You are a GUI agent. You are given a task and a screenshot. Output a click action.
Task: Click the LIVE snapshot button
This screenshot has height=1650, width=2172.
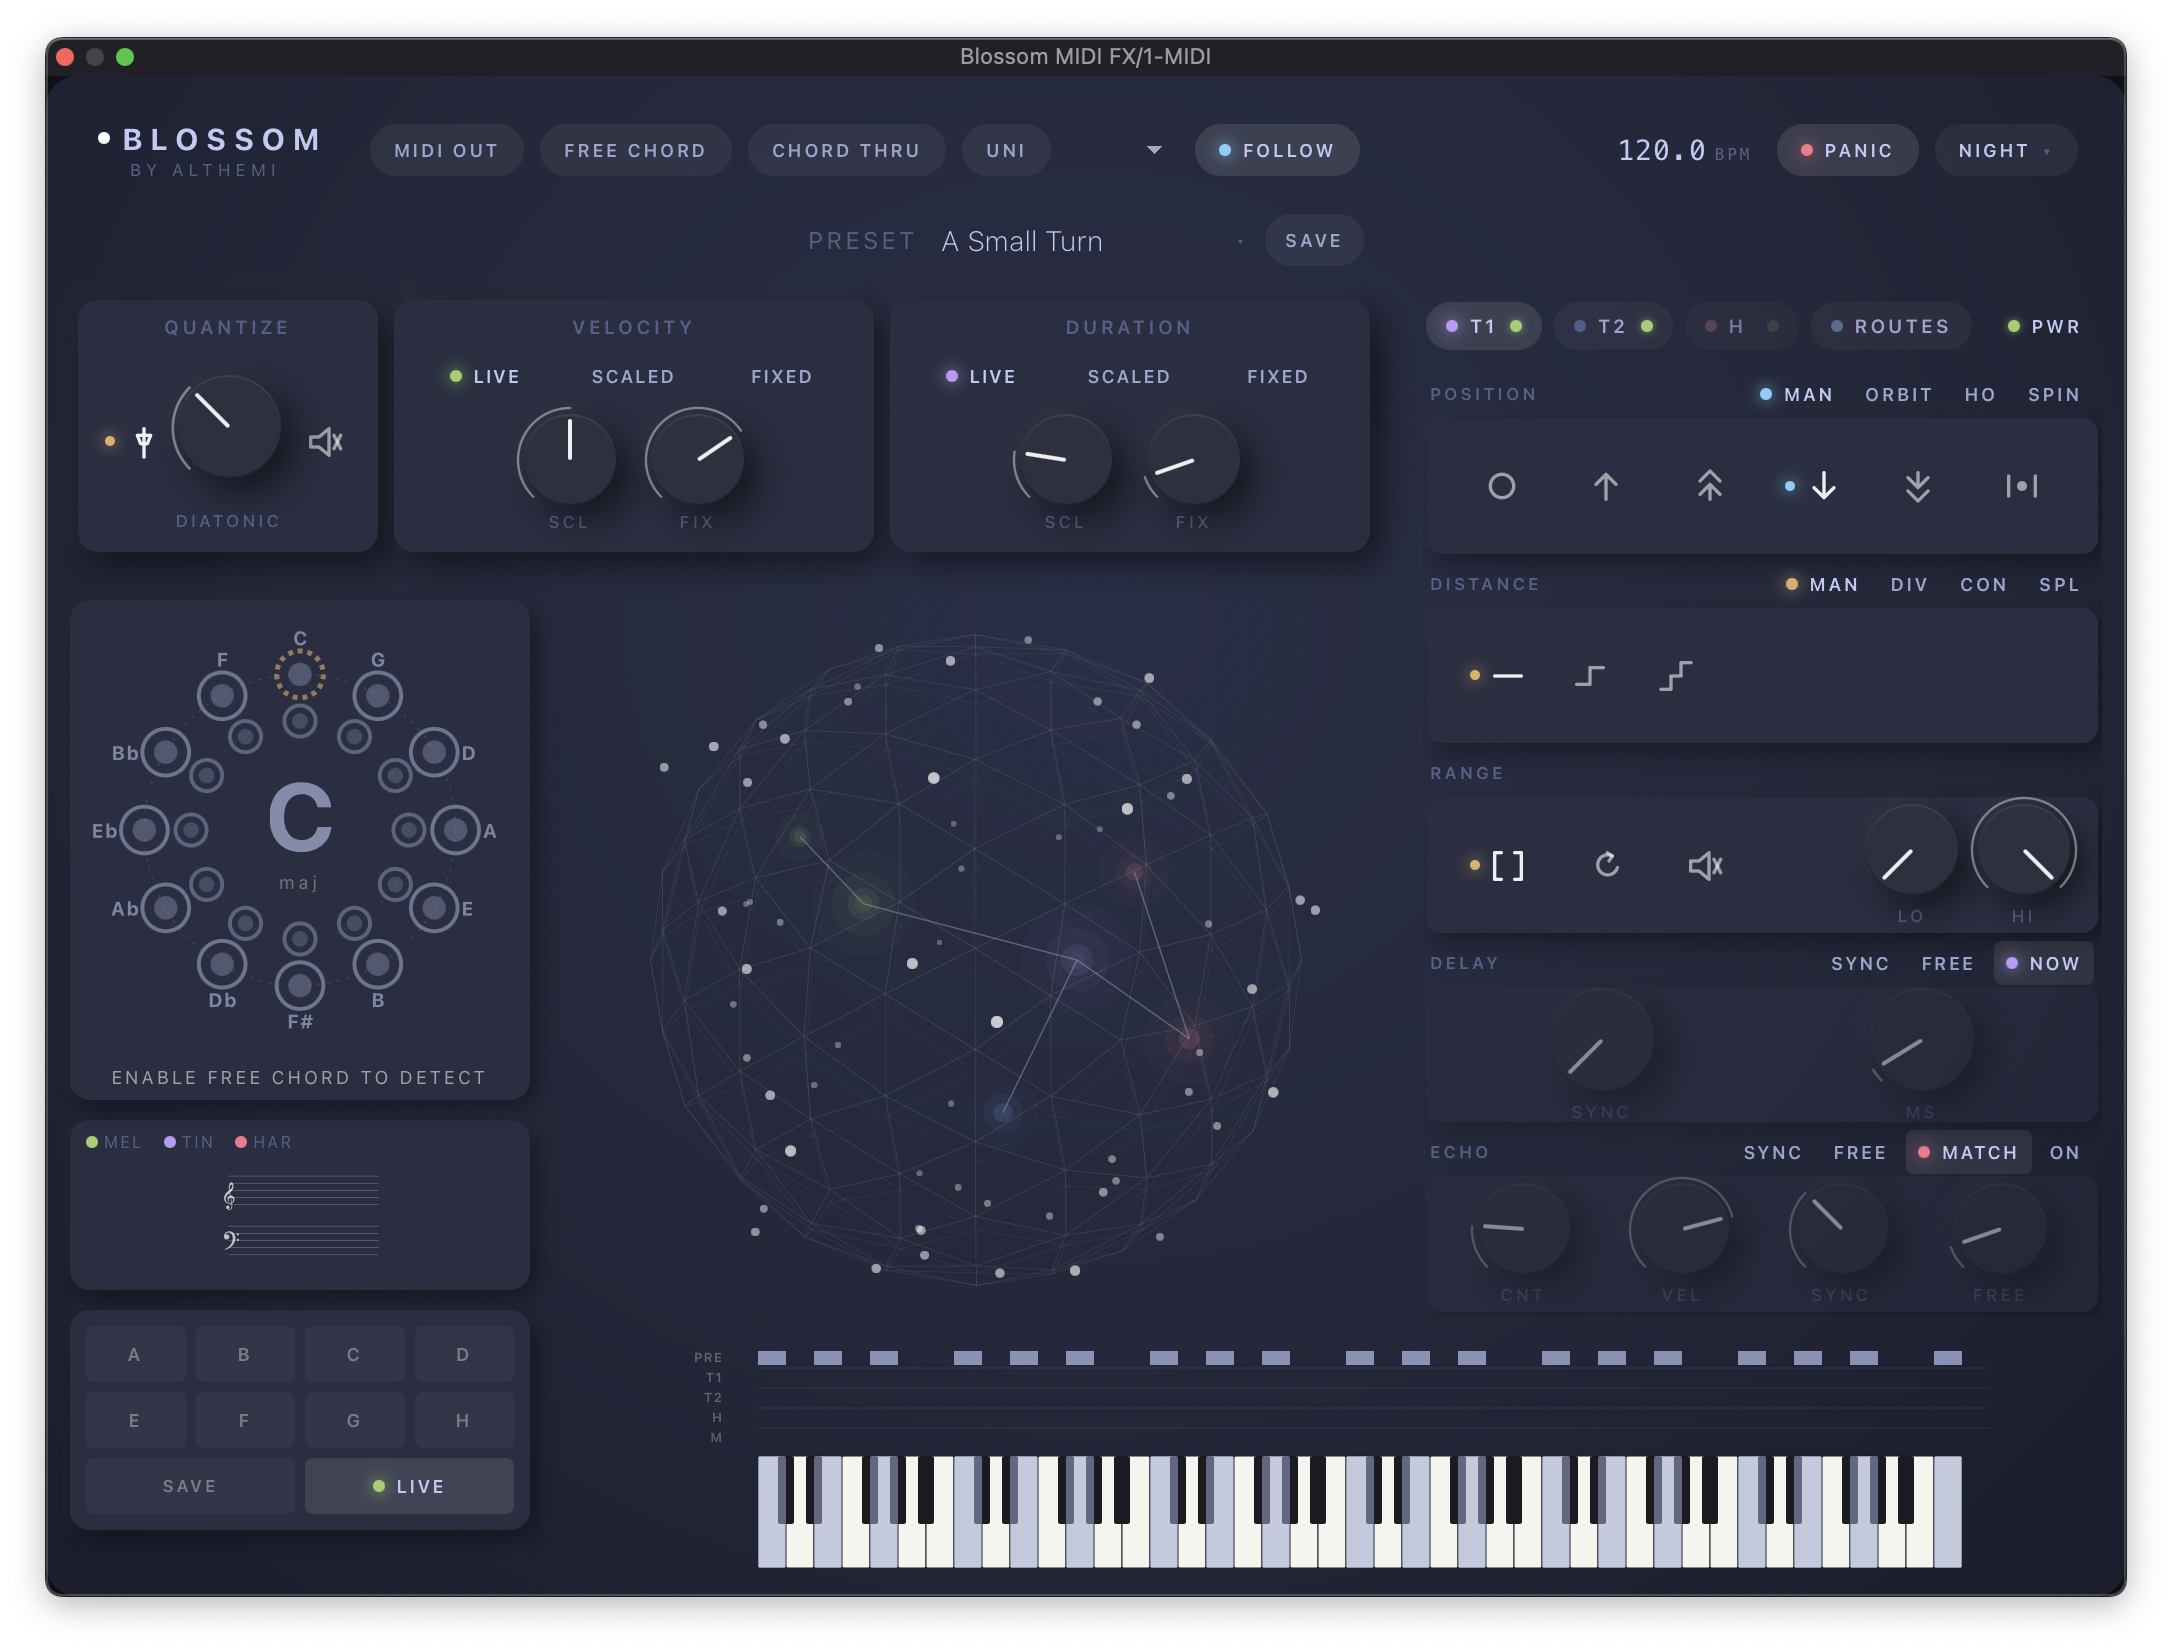pos(409,1486)
